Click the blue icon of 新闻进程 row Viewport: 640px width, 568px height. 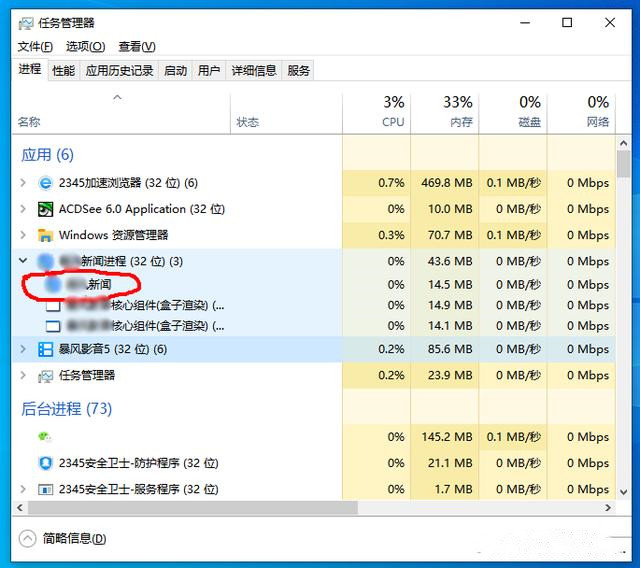[46, 261]
